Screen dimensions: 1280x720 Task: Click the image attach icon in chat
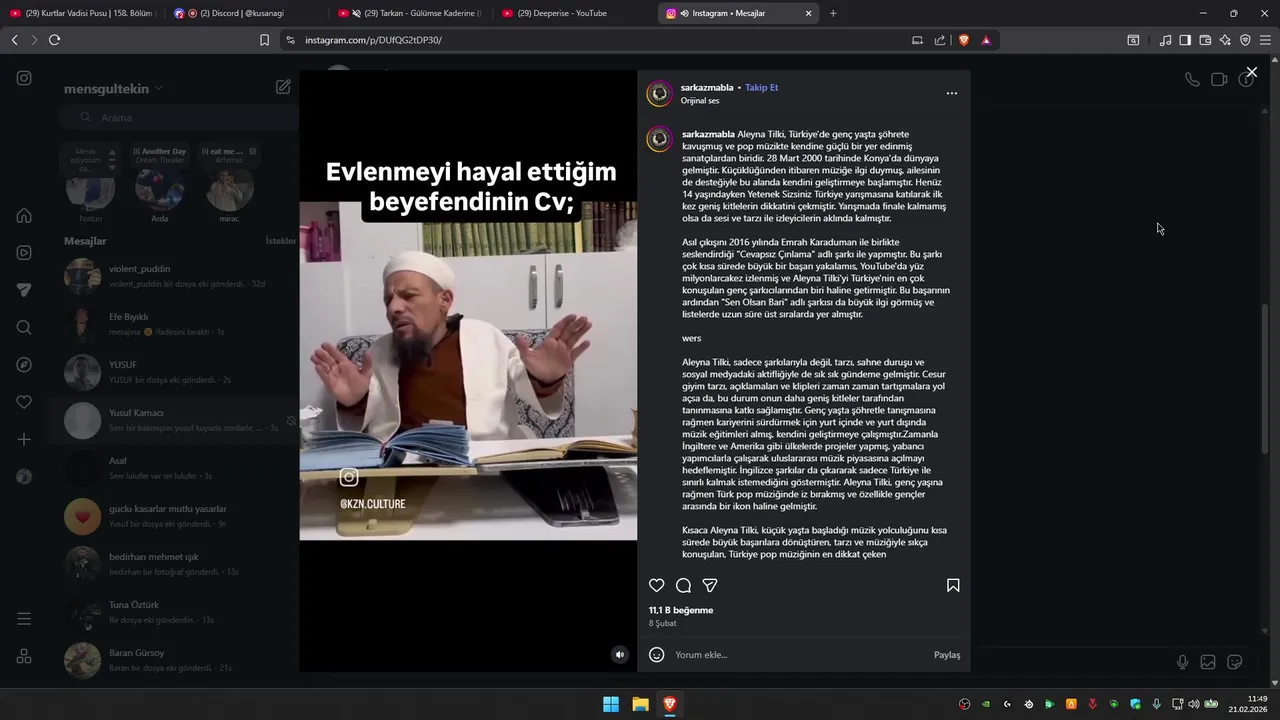coord(1208,662)
